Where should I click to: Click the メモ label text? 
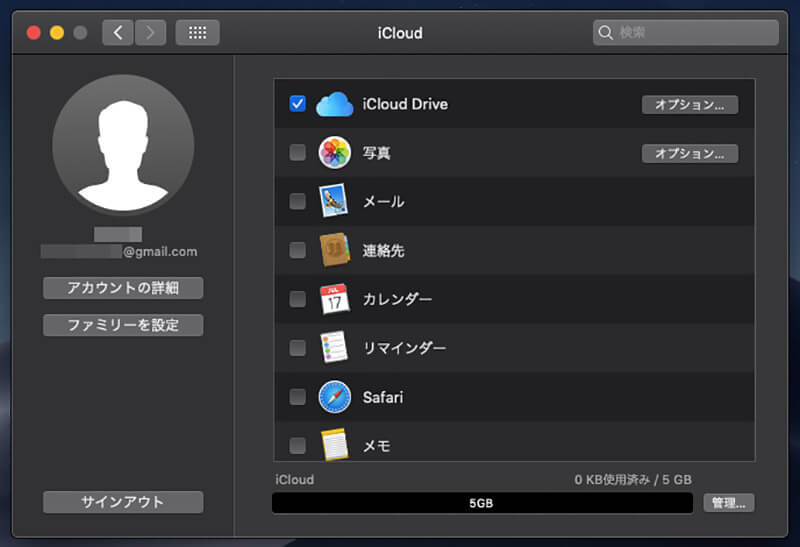click(x=377, y=446)
